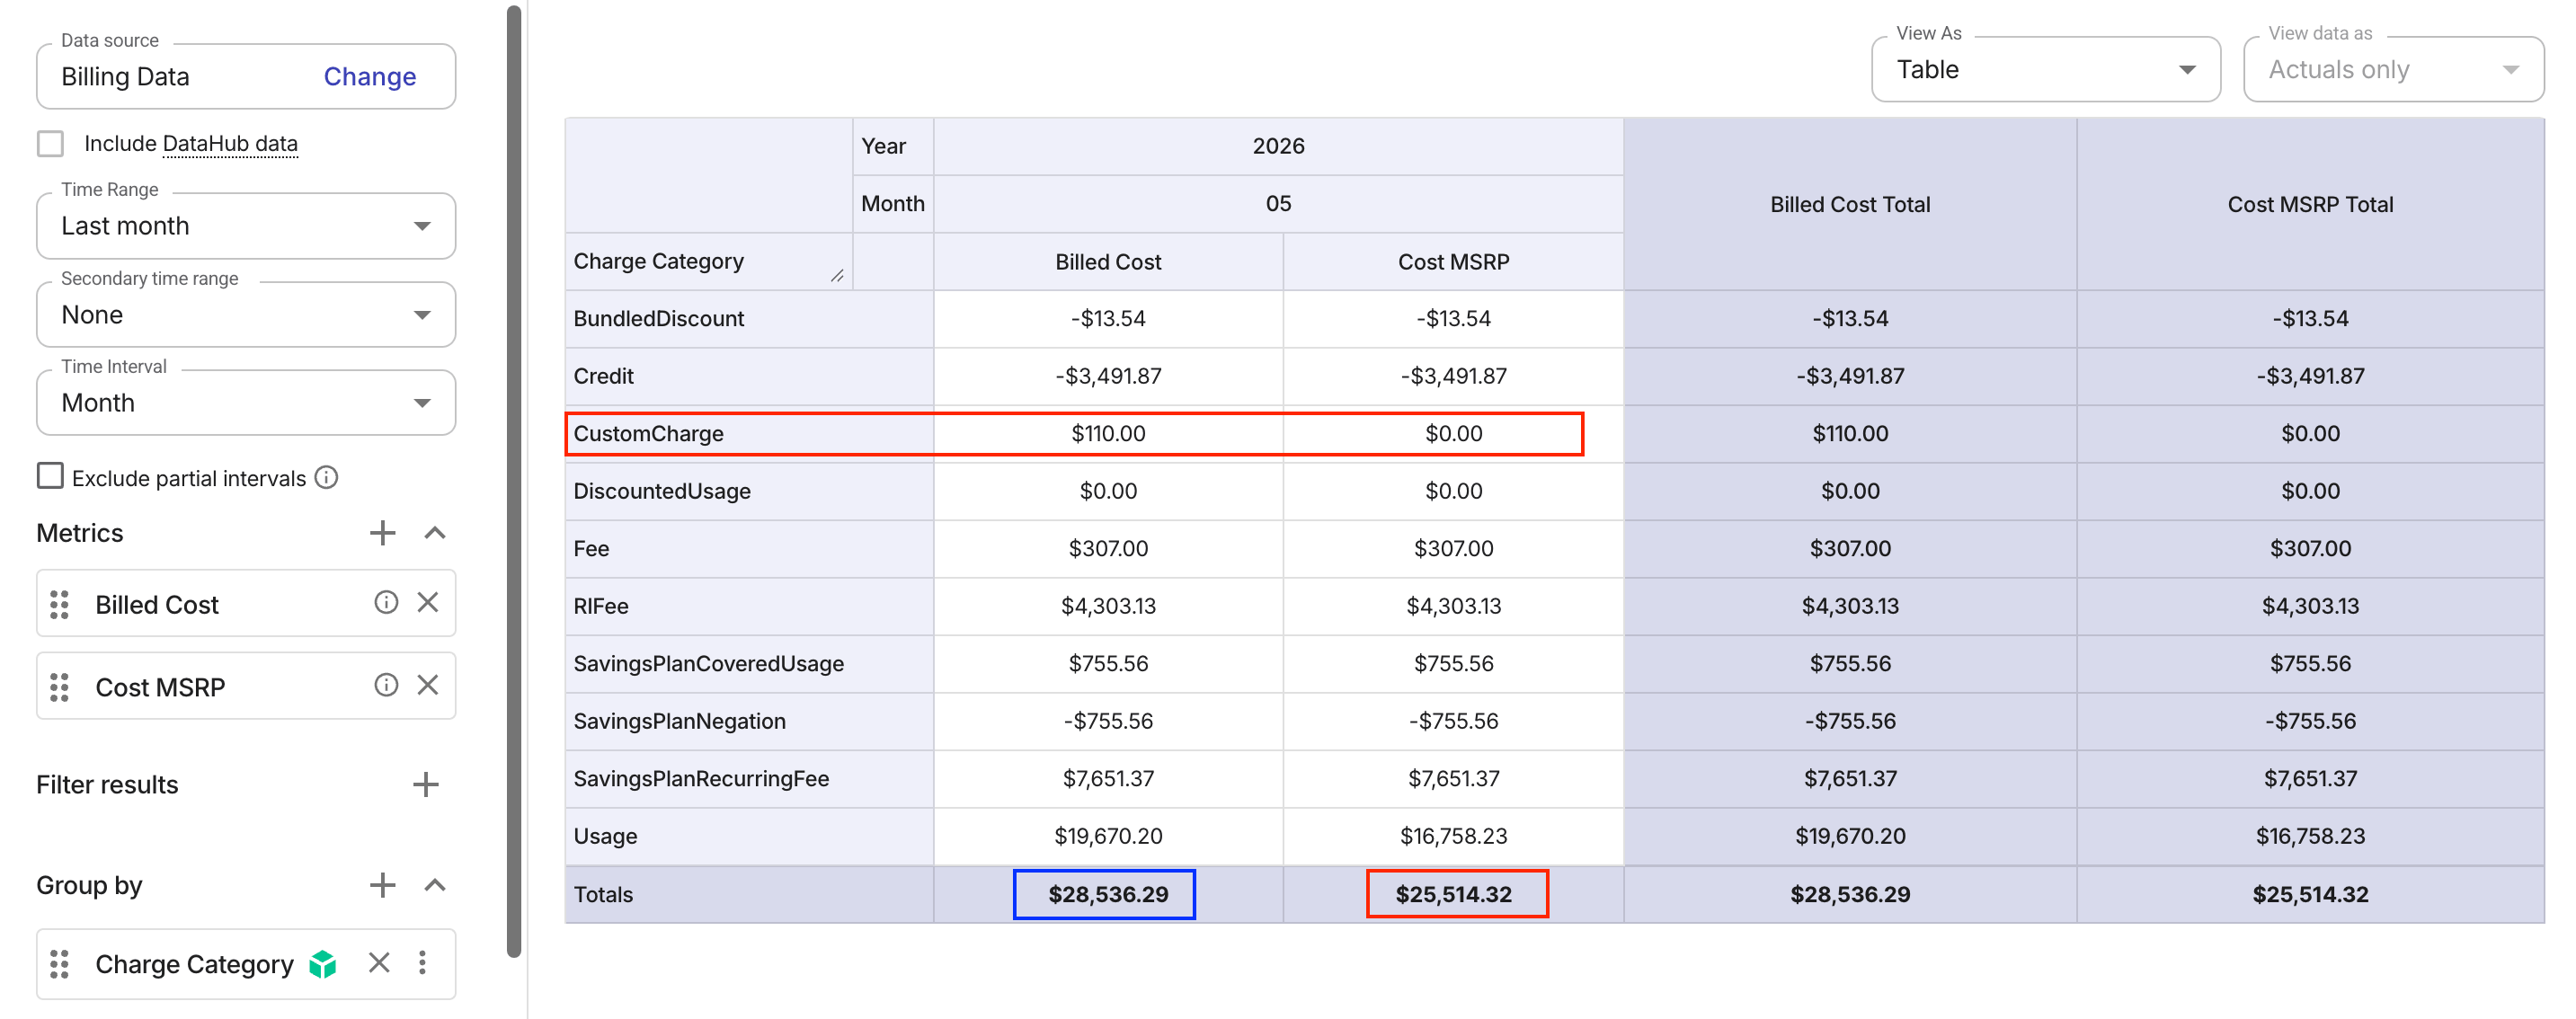Click the green cube icon on Charge Category
The height and width of the screenshot is (1019, 2576).
[x=323, y=964]
